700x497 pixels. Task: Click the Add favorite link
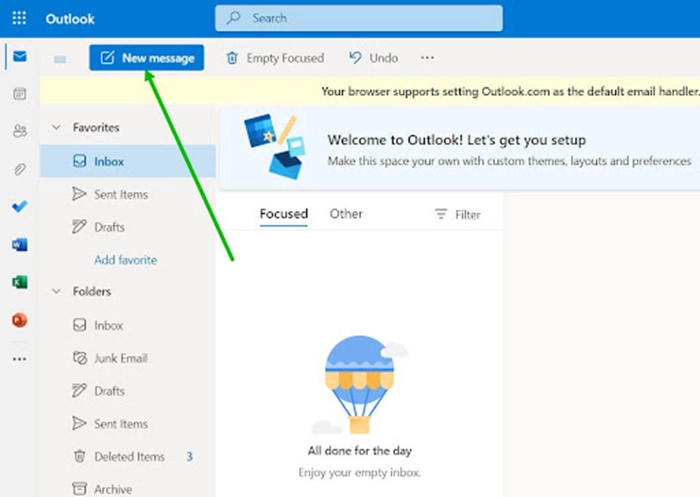(x=125, y=260)
